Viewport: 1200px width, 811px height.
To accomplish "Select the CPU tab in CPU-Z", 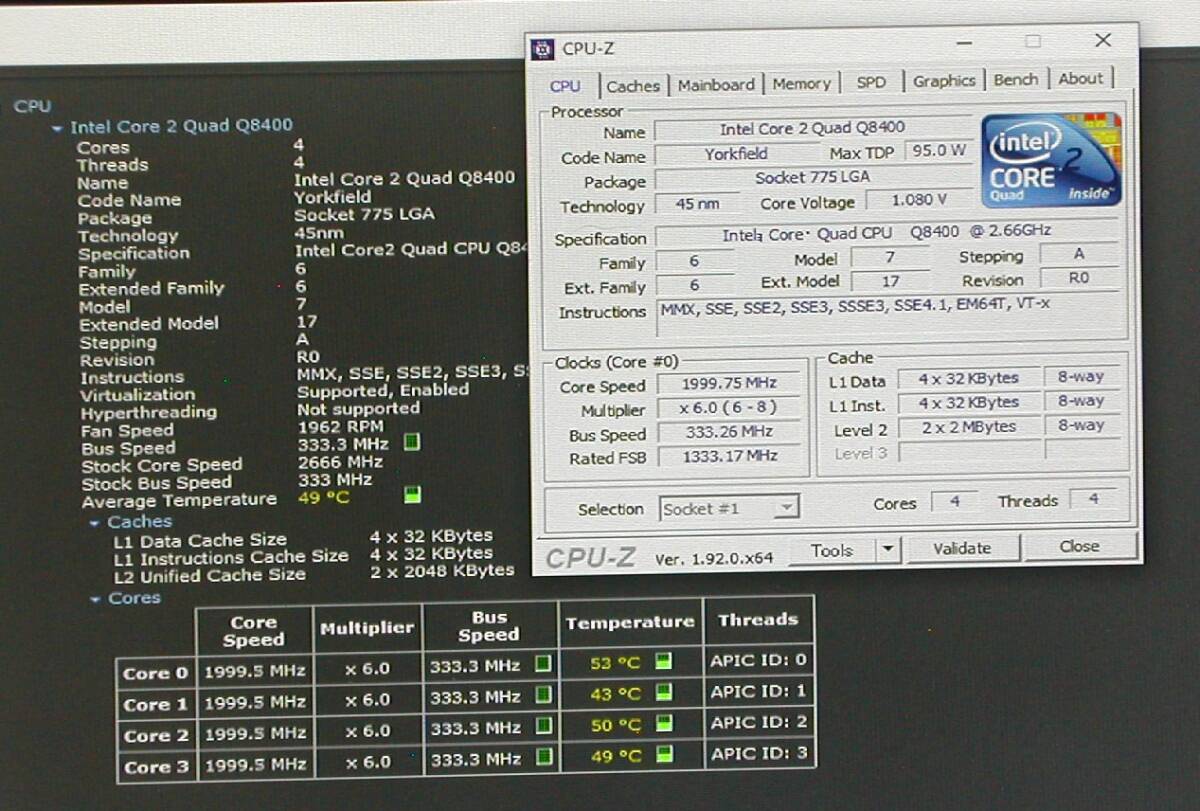I will [566, 86].
